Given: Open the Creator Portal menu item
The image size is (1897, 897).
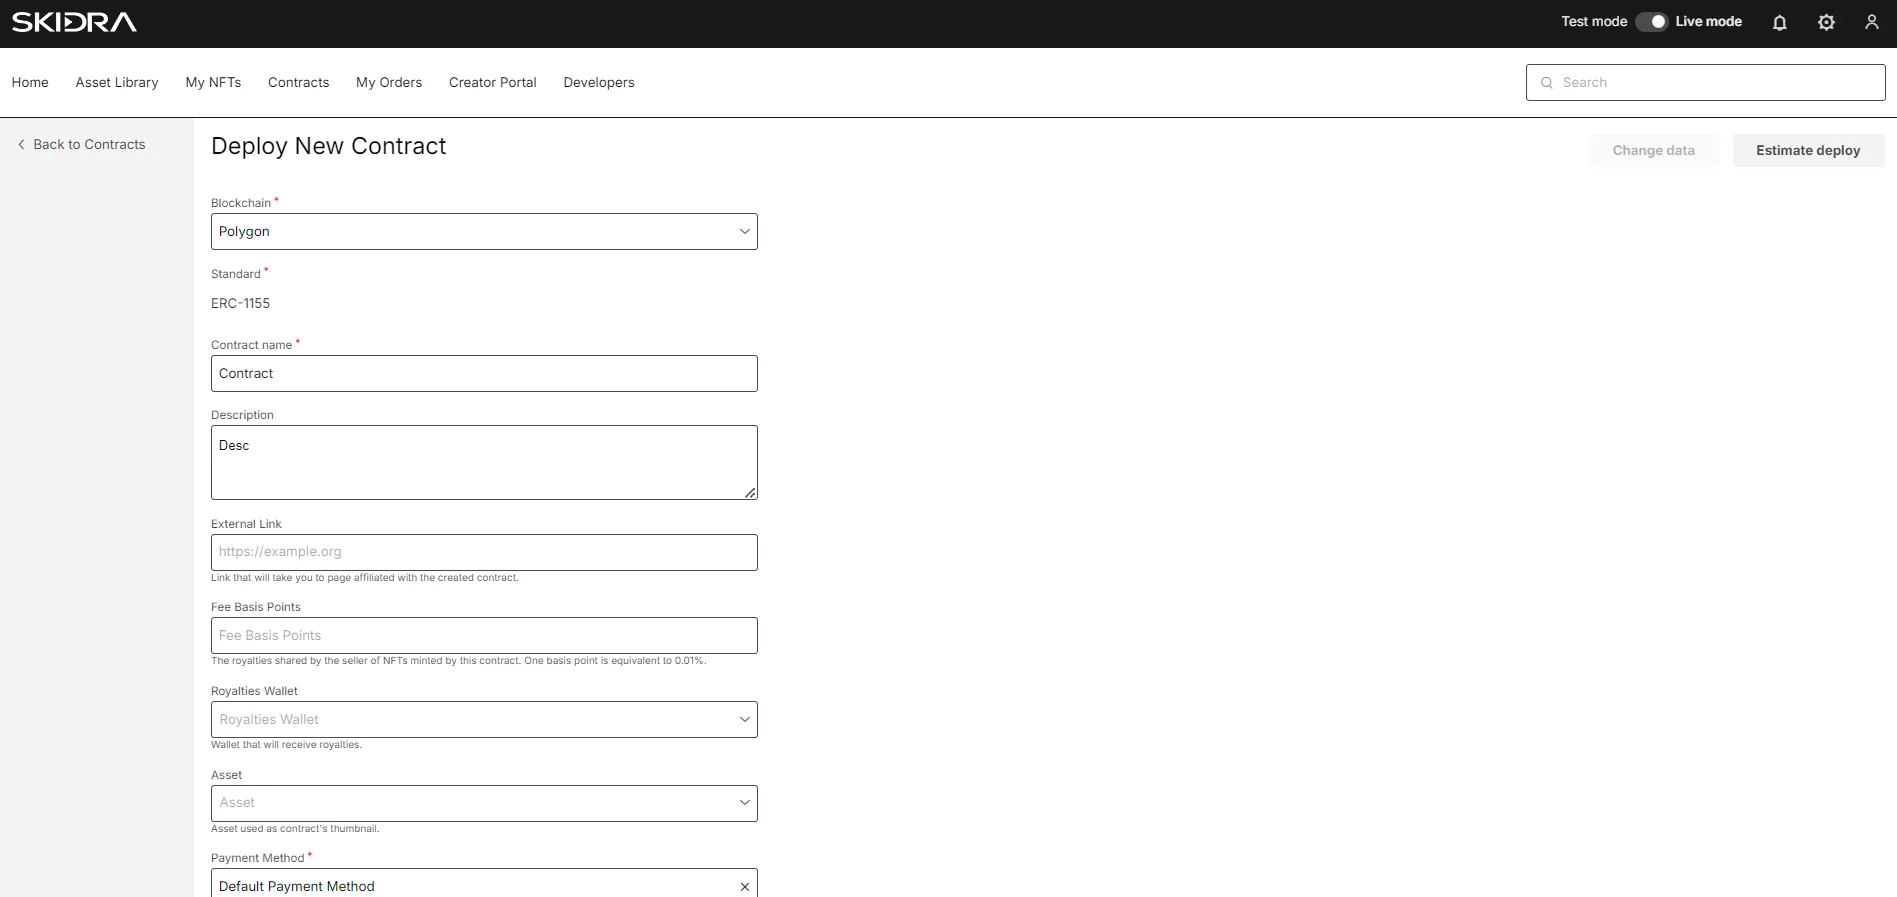Looking at the screenshot, I should tap(493, 83).
